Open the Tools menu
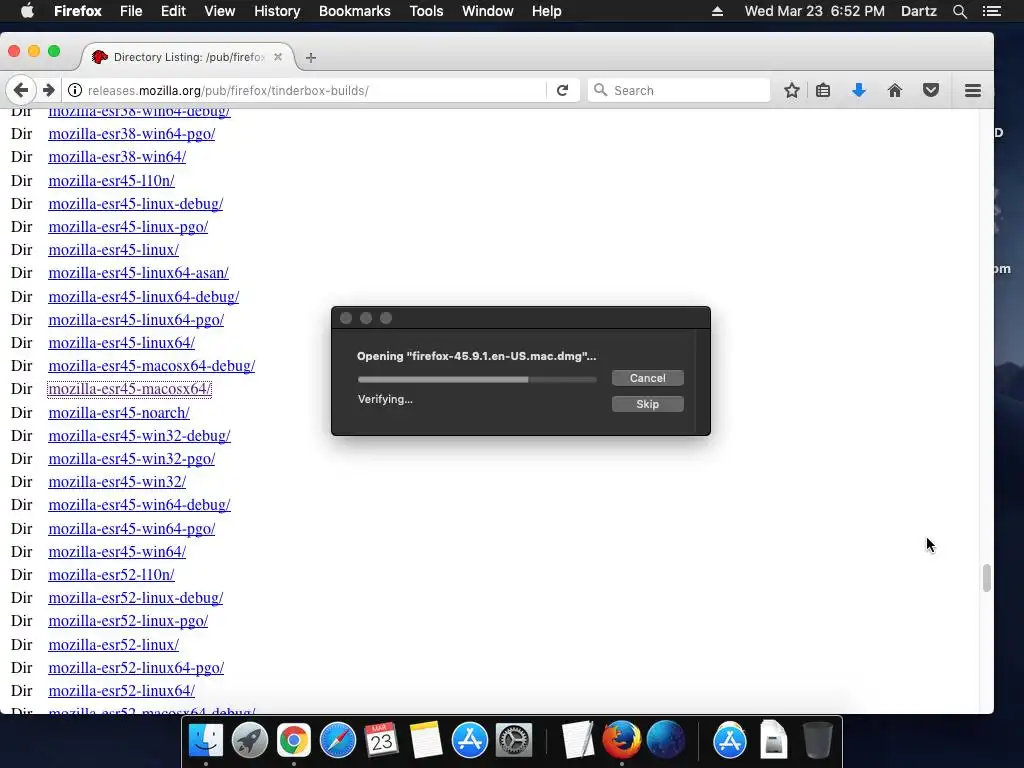Viewport: 1024px width, 768px height. pyautogui.click(x=426, y=11)
